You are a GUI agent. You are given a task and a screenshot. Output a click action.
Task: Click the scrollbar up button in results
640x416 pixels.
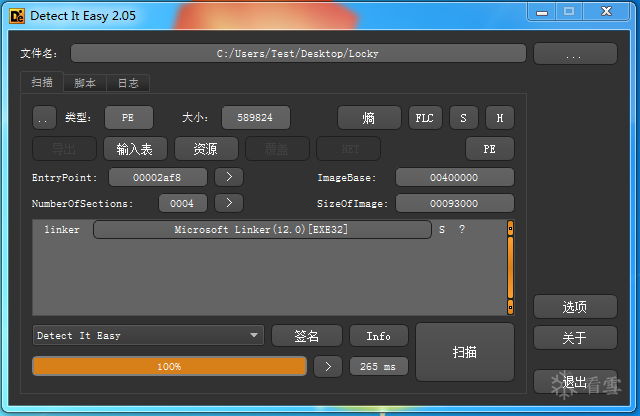pyautogui.click(x=510, y=228)
